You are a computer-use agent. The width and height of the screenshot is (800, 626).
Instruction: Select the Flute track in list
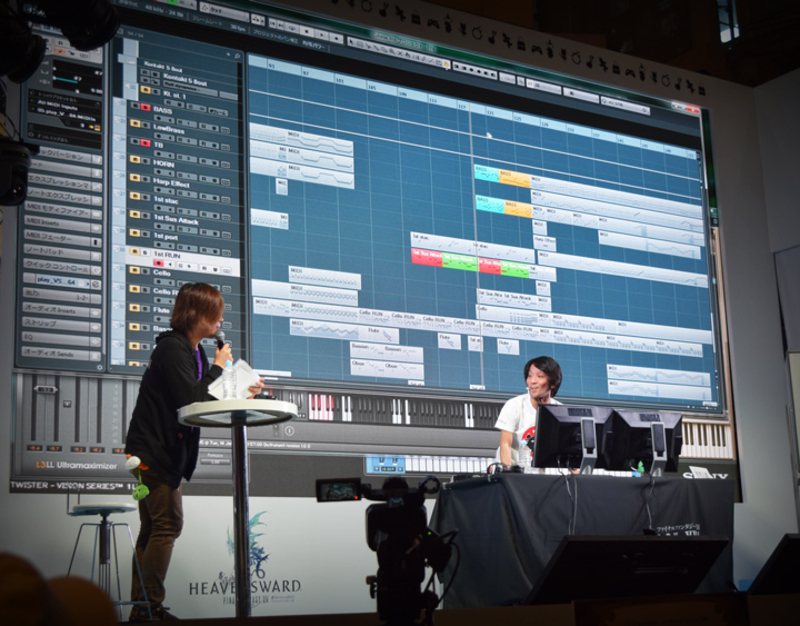coord(161,310)
